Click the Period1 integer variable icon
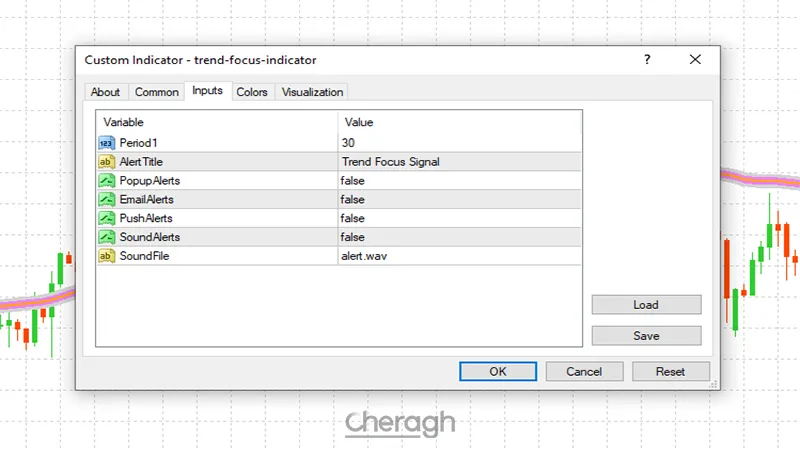The height and width of the screenshot is (450, 800). pyautogui.click(x=106, y=143)
